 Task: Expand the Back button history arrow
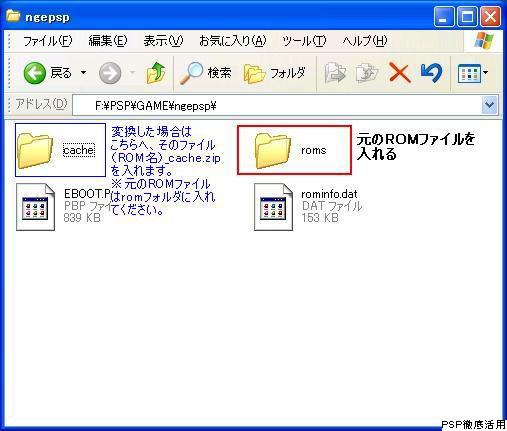pyautogui.click(x=83, y=72)
